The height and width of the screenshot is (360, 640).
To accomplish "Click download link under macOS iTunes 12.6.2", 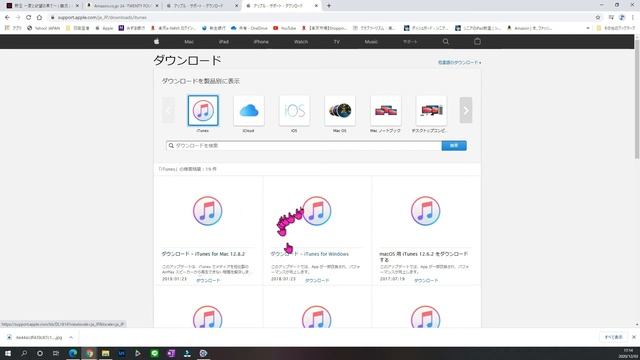I will click(x=426, y=280).
